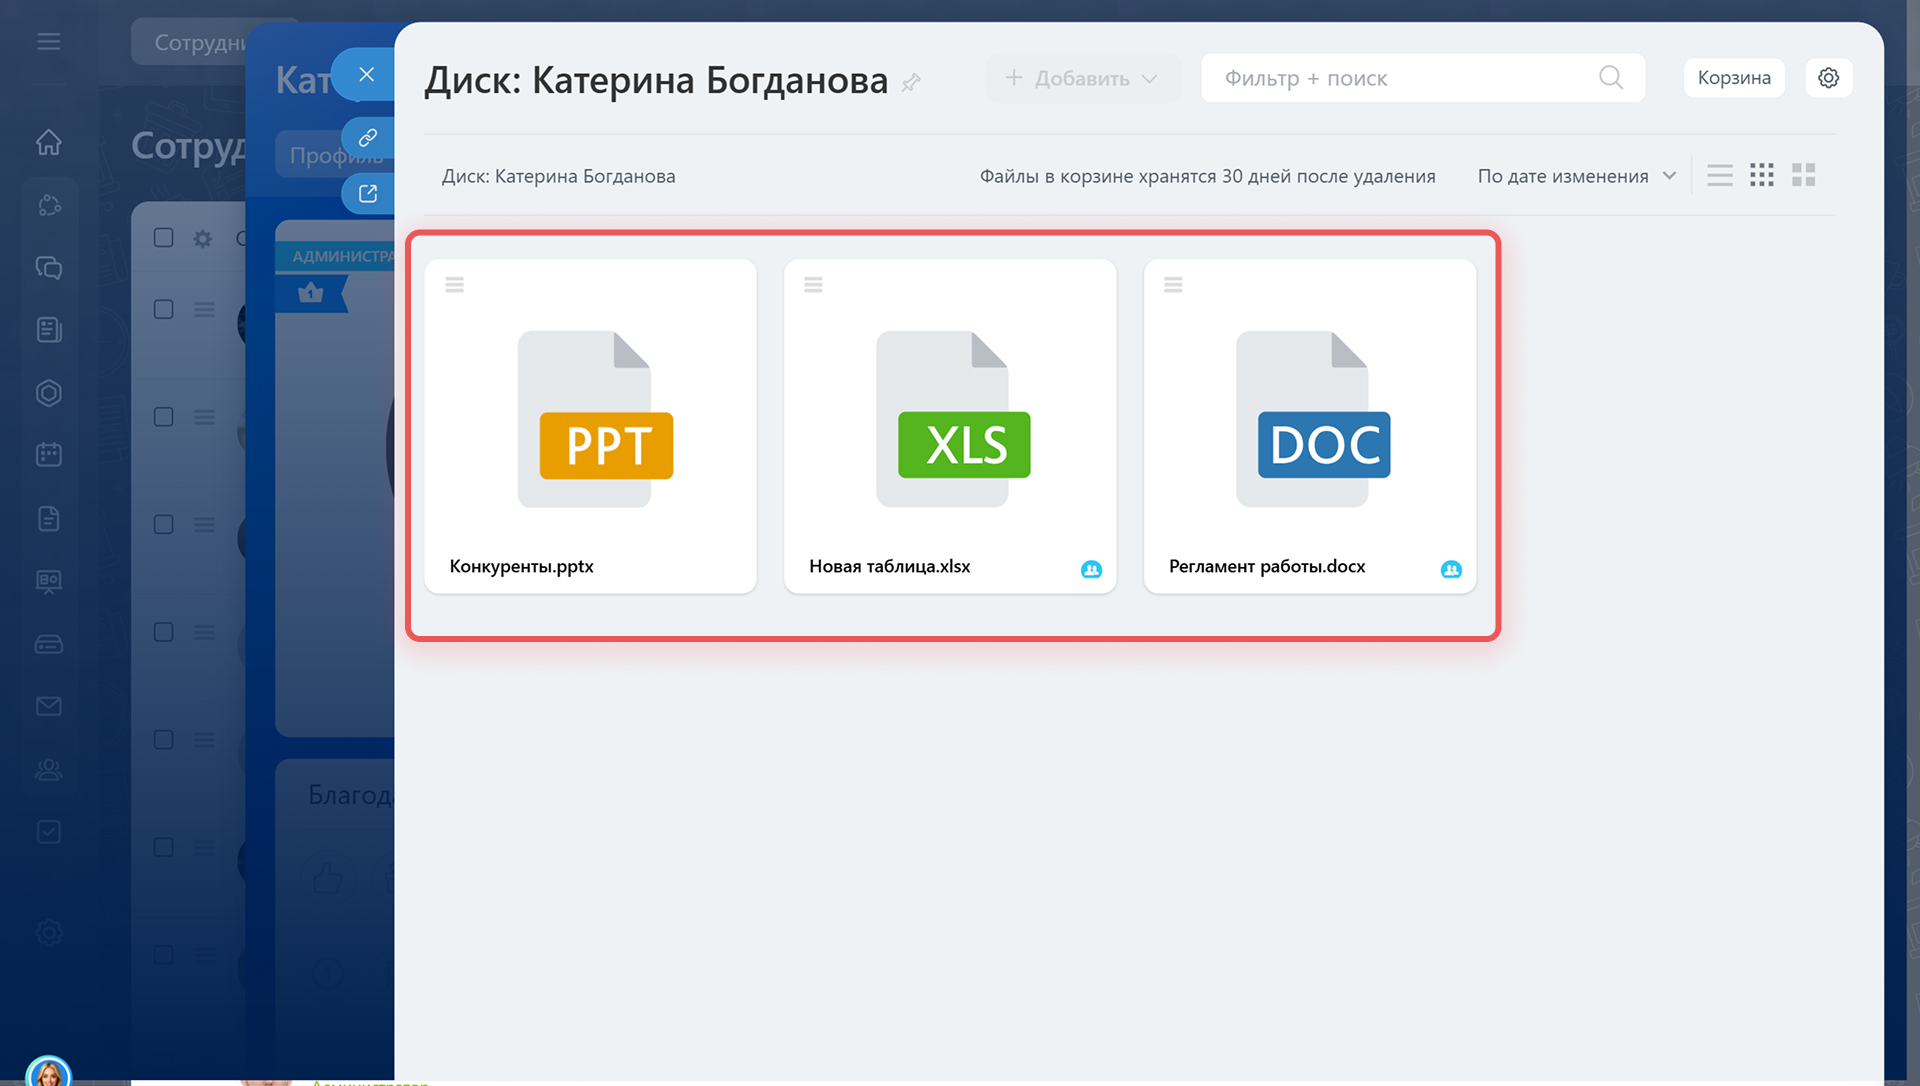
Task: Switch to large tile view
Action: pyautogui.click(x=1803, y=176)
